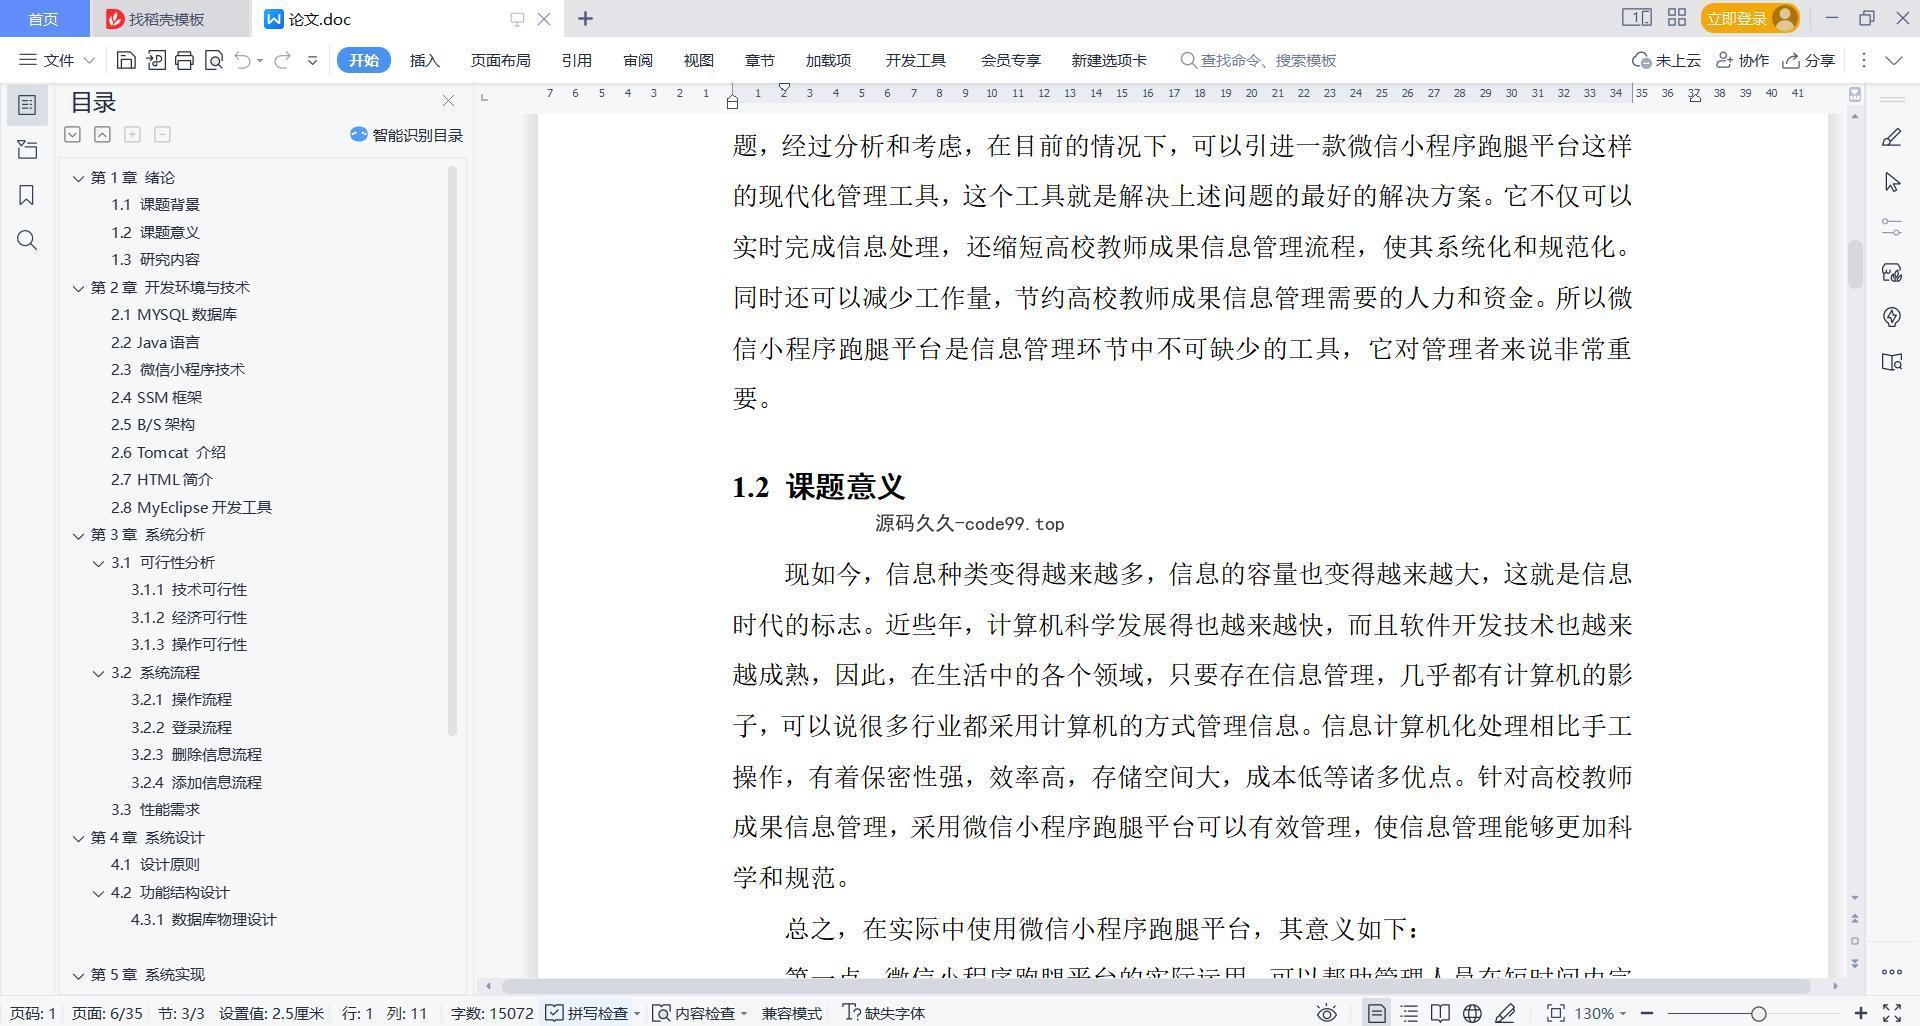Collapse 3.1 可行性分析 node
The height and width of the screenshot is (1026, 1920).
click(98, 563)
